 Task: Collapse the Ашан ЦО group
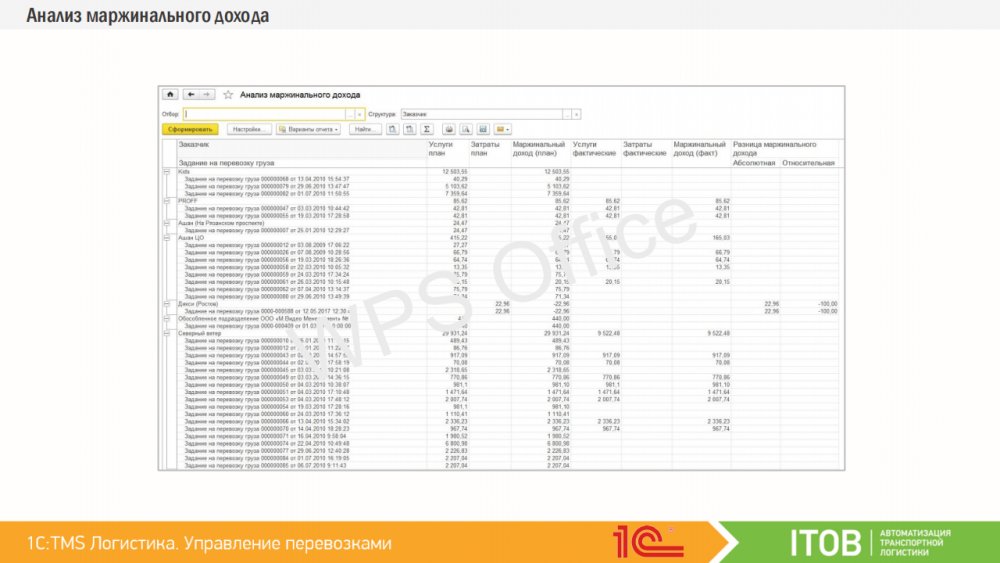coord(167,237)
